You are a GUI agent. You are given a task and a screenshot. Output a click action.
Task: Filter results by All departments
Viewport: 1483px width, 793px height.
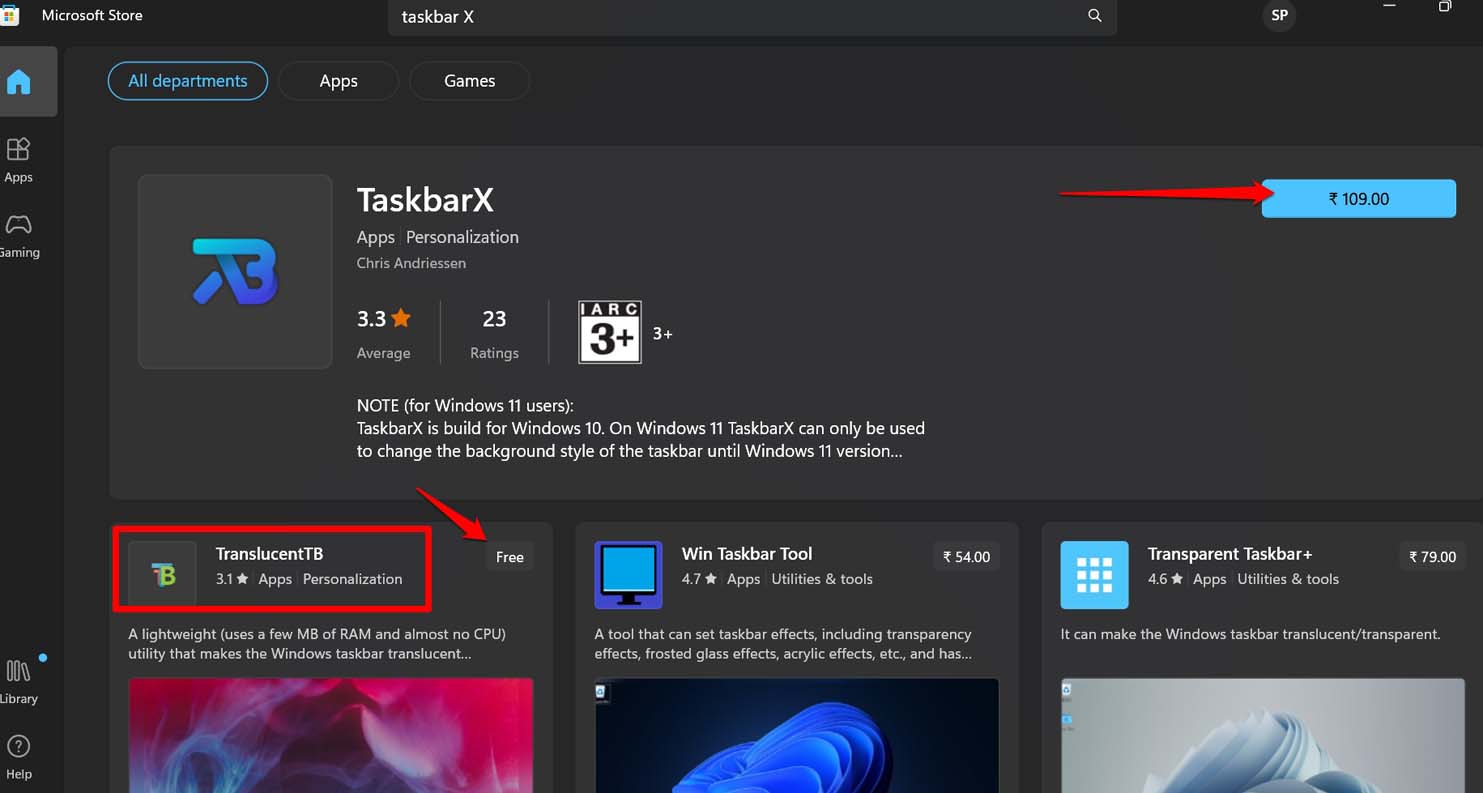pyautogui.click(x=187, y=80)
